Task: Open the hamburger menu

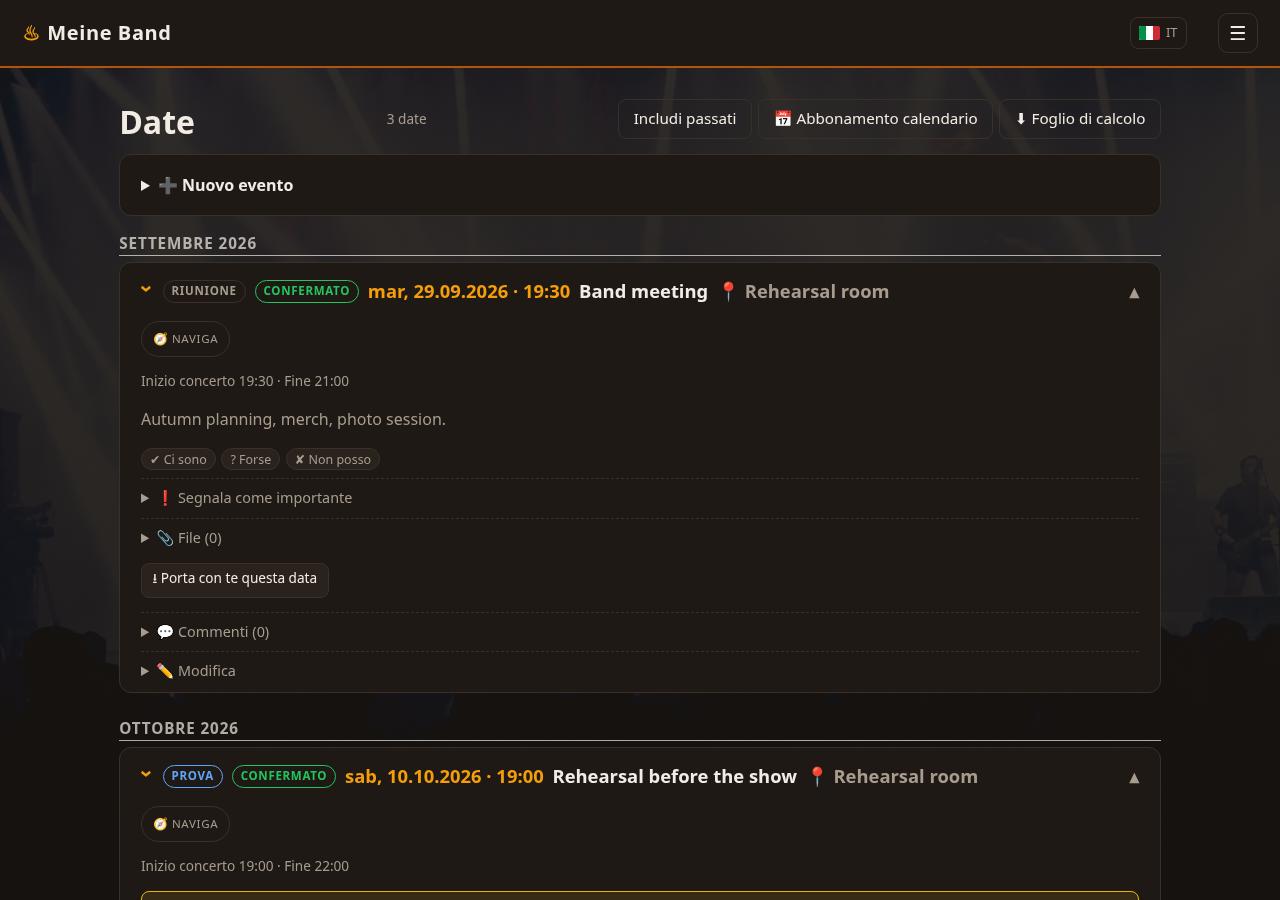Action: click(1237, 33)
